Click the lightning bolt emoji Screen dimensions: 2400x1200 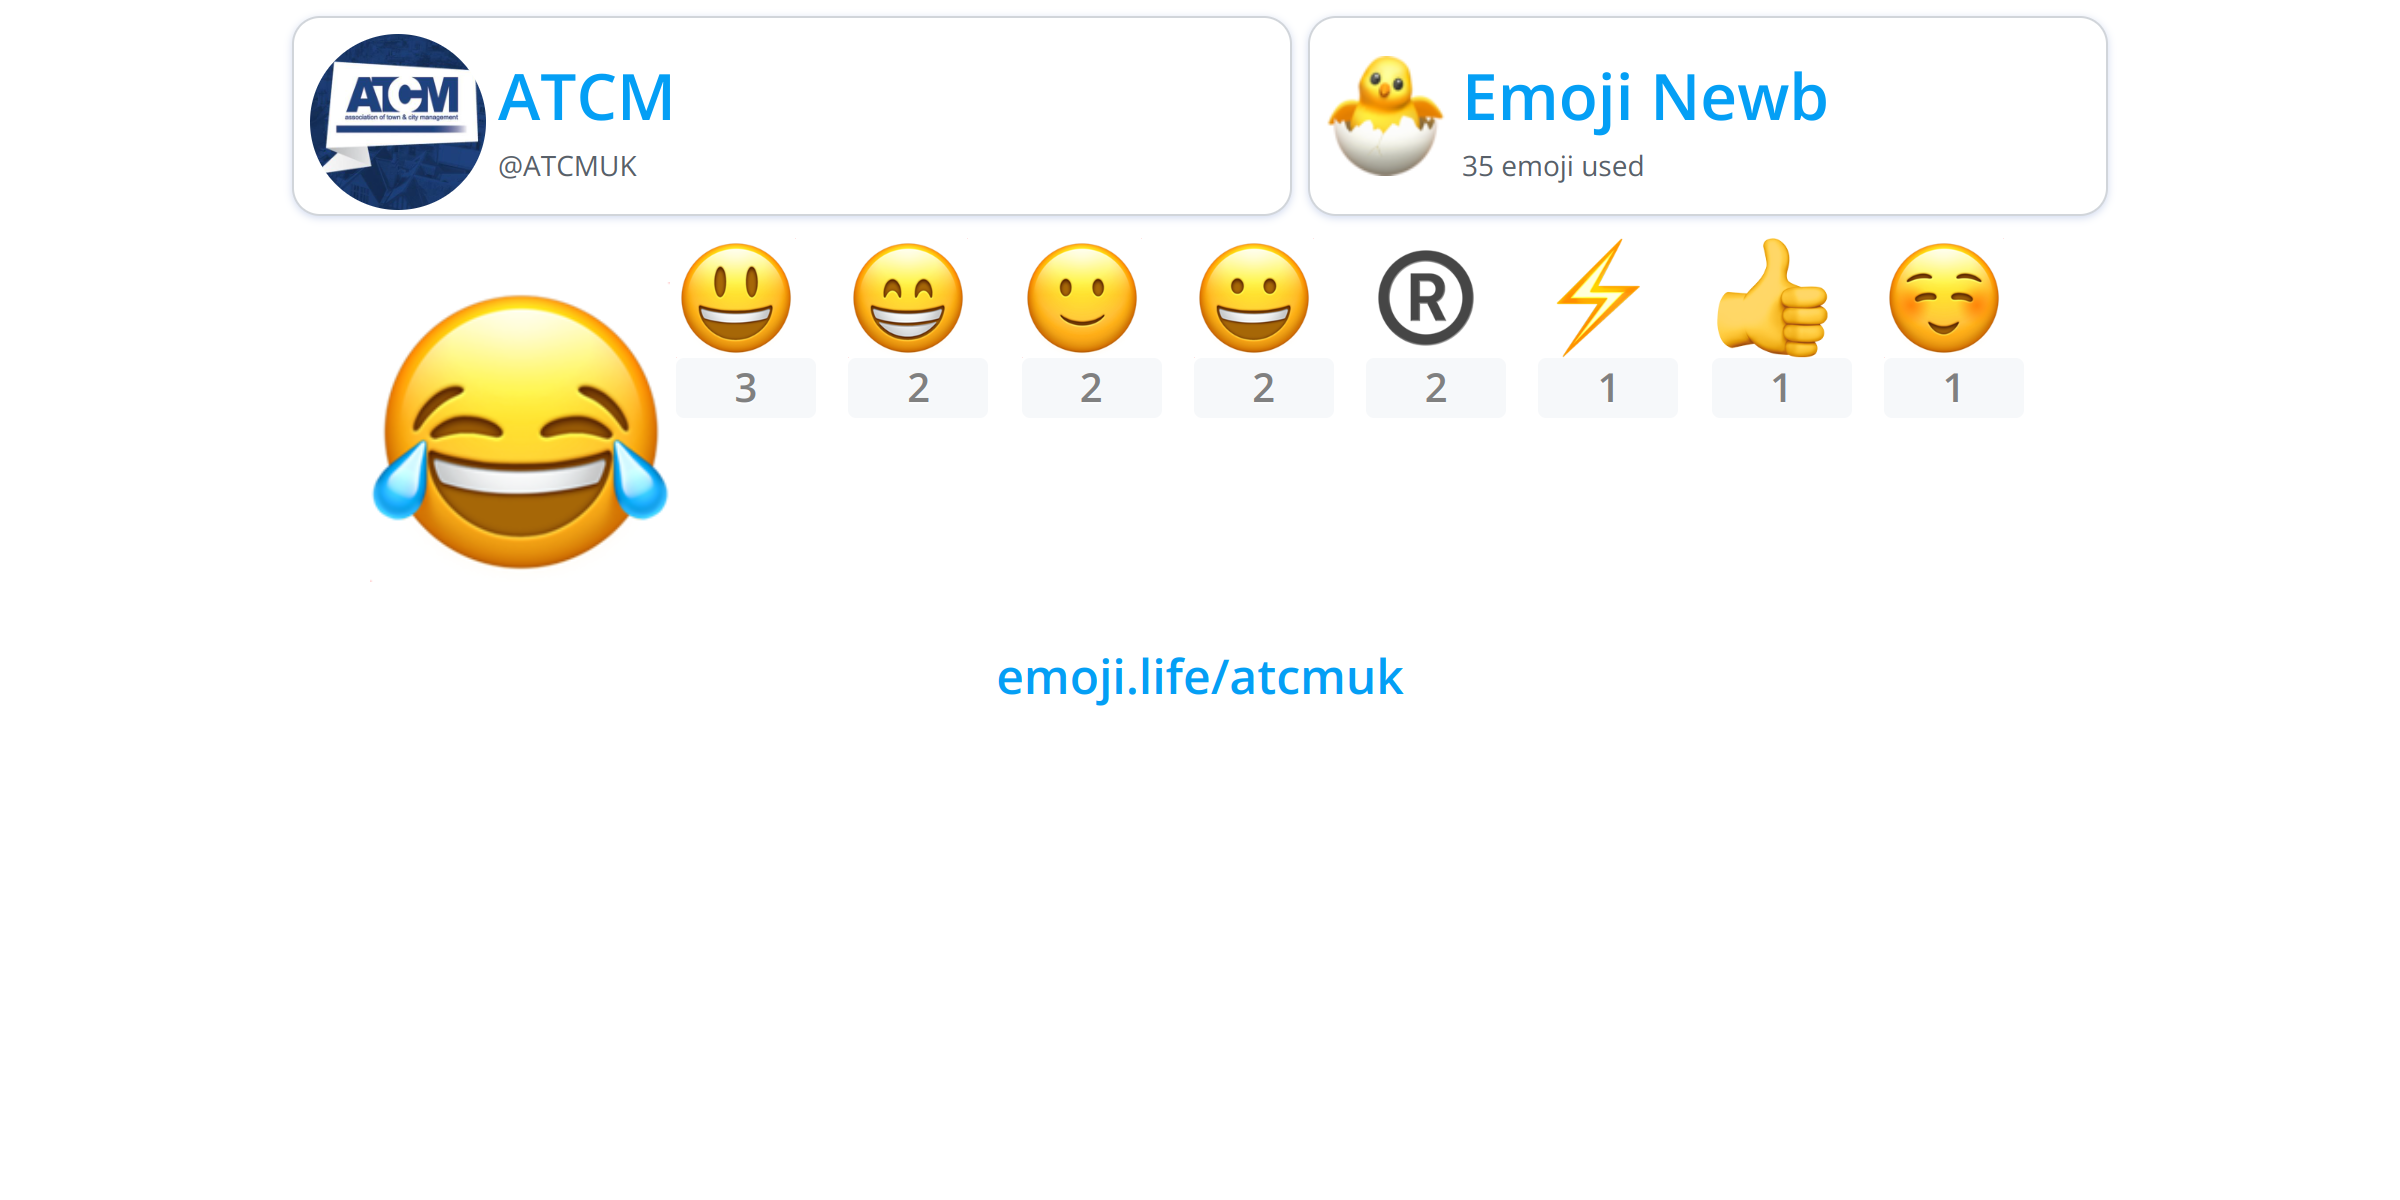click(x=1598, y=298)
